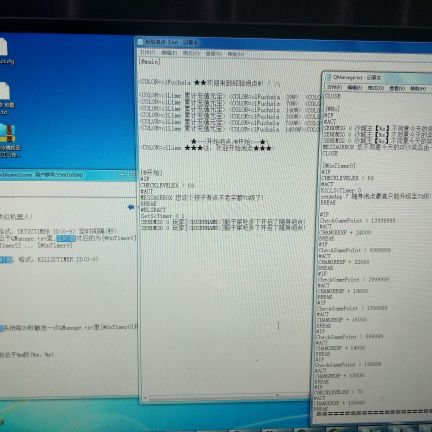This screenshot has width=432, height=432.
Task: Click the [@OnTimer9] text in the left window
Action: coord(54,245)
